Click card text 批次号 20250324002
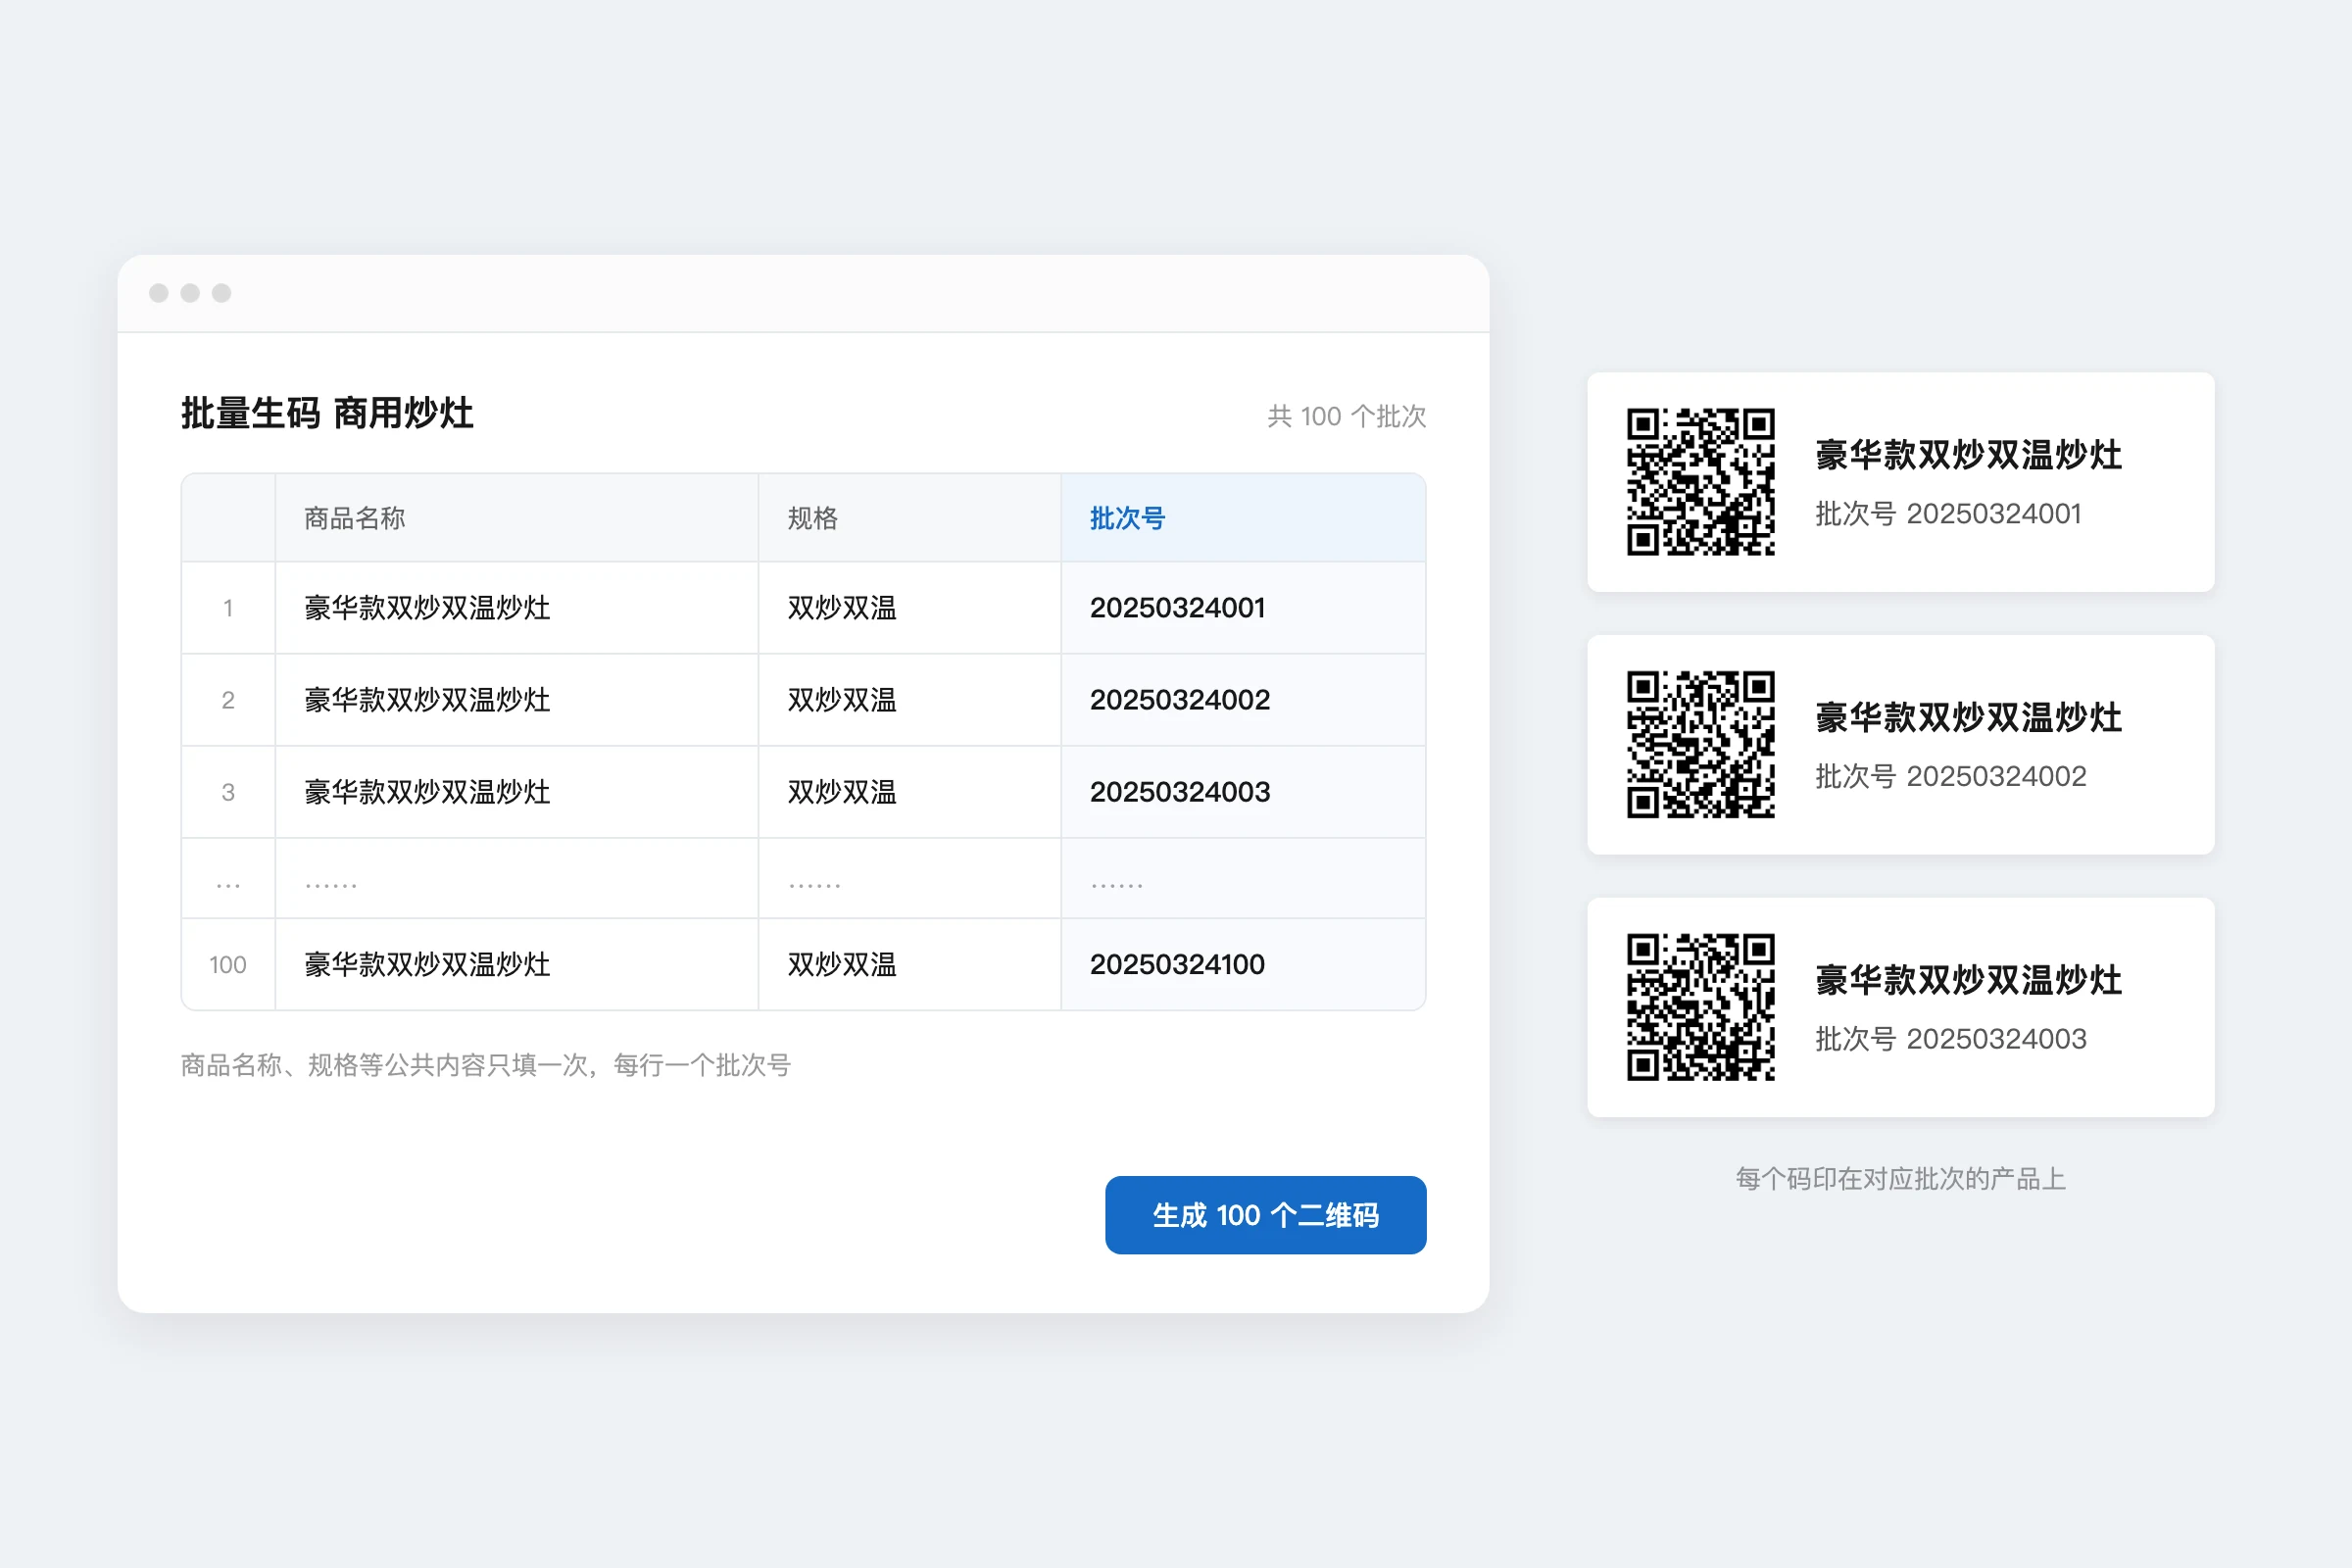 pyautogui.click(x=1950, y=776)
